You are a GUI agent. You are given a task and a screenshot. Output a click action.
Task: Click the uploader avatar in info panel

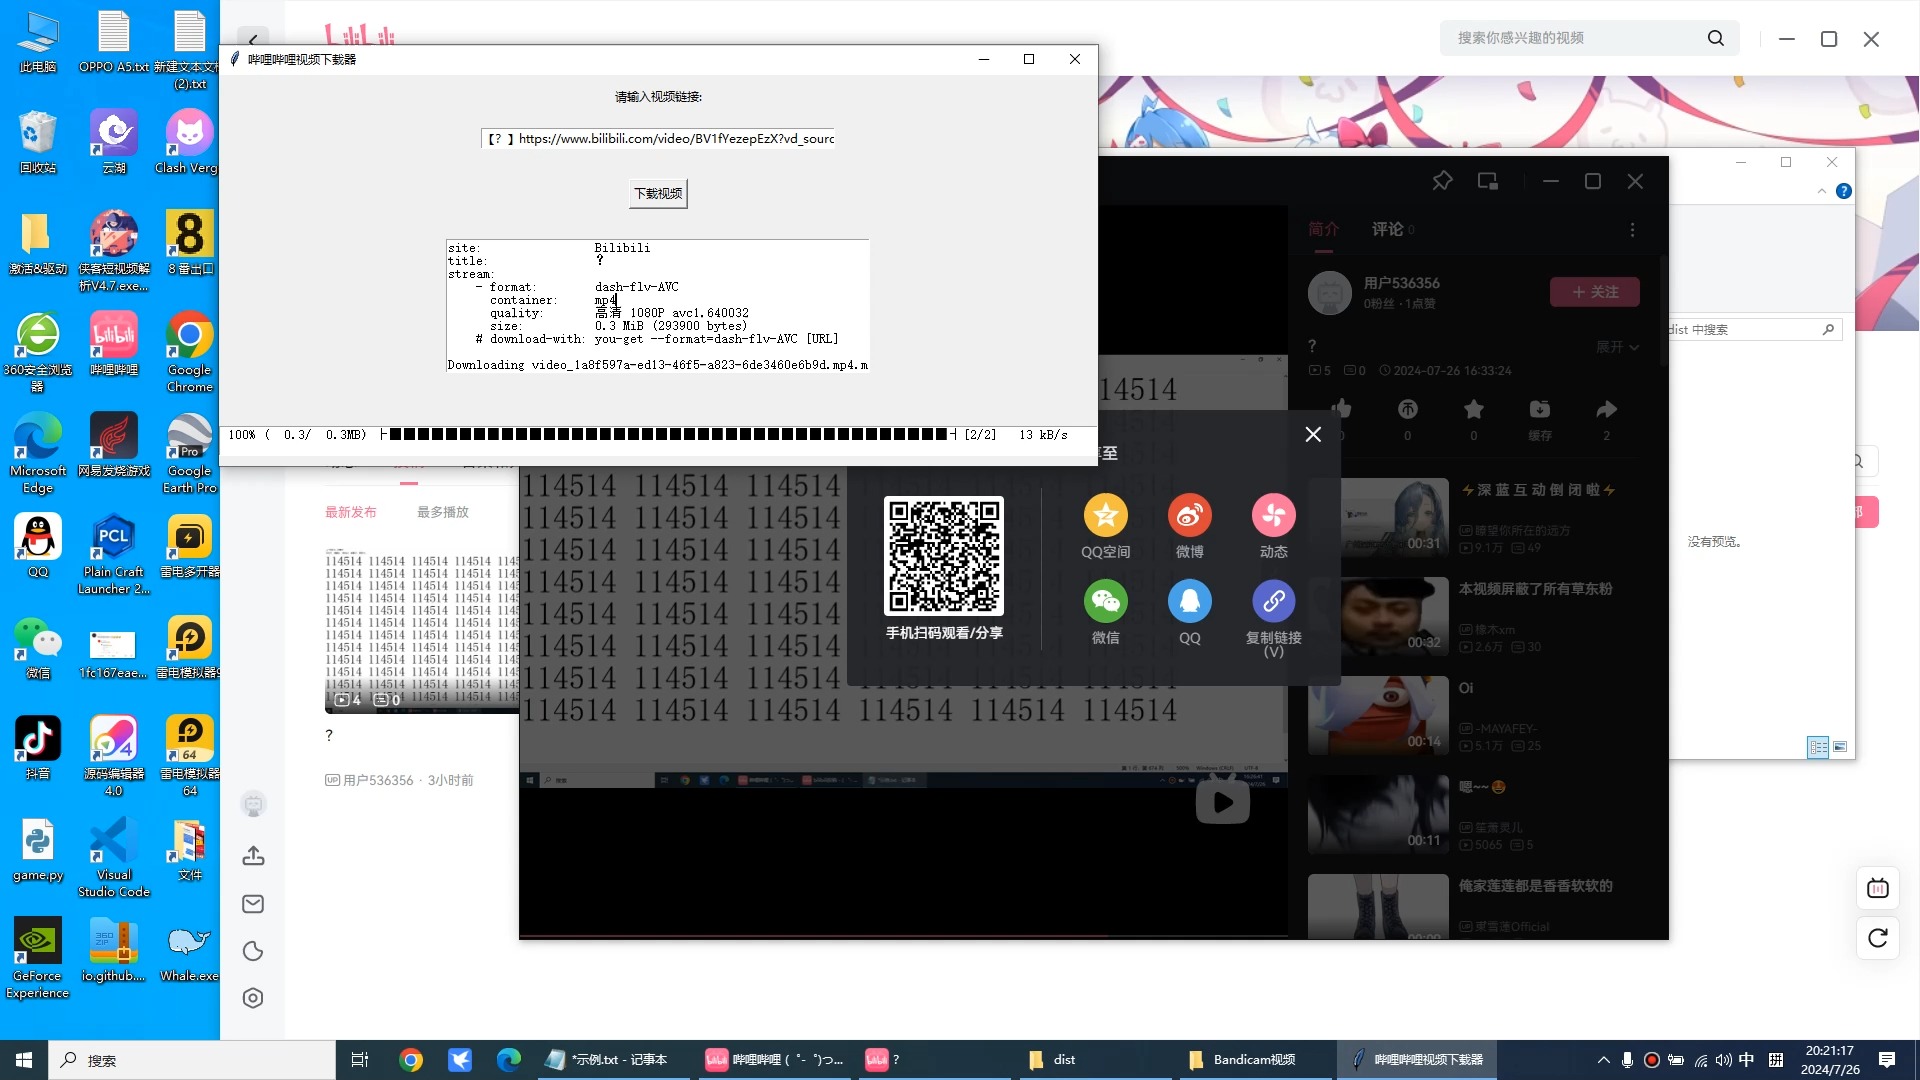tap(1330, 293)
